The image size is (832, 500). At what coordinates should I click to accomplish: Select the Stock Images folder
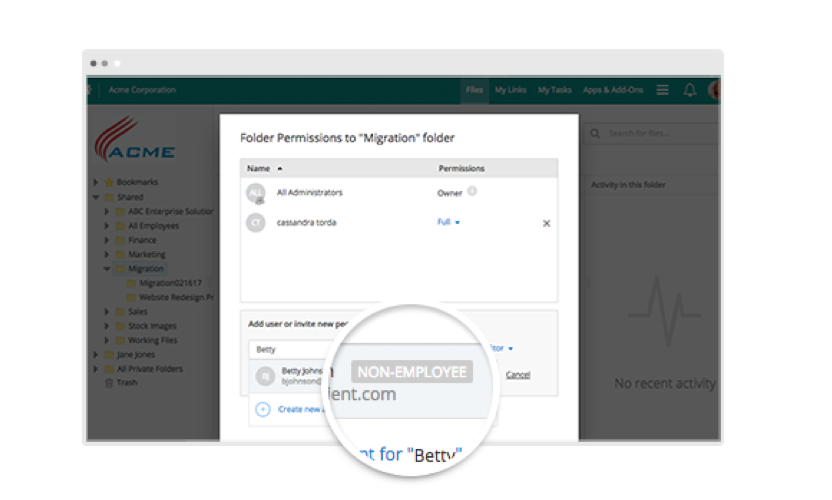pos(152,326)
